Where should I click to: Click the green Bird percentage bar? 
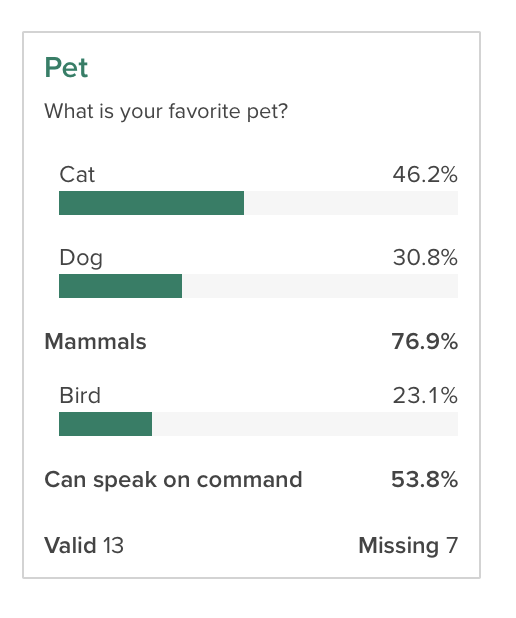(x=105, y=424)
